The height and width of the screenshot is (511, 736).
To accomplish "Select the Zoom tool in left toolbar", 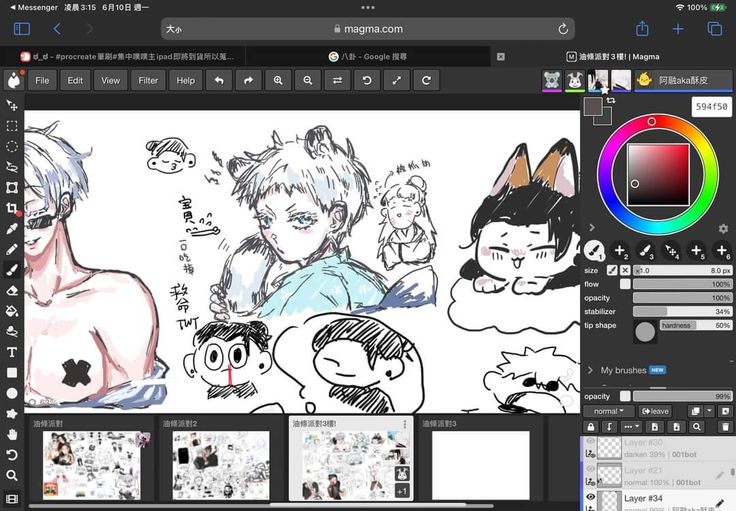I will (12, 475).
